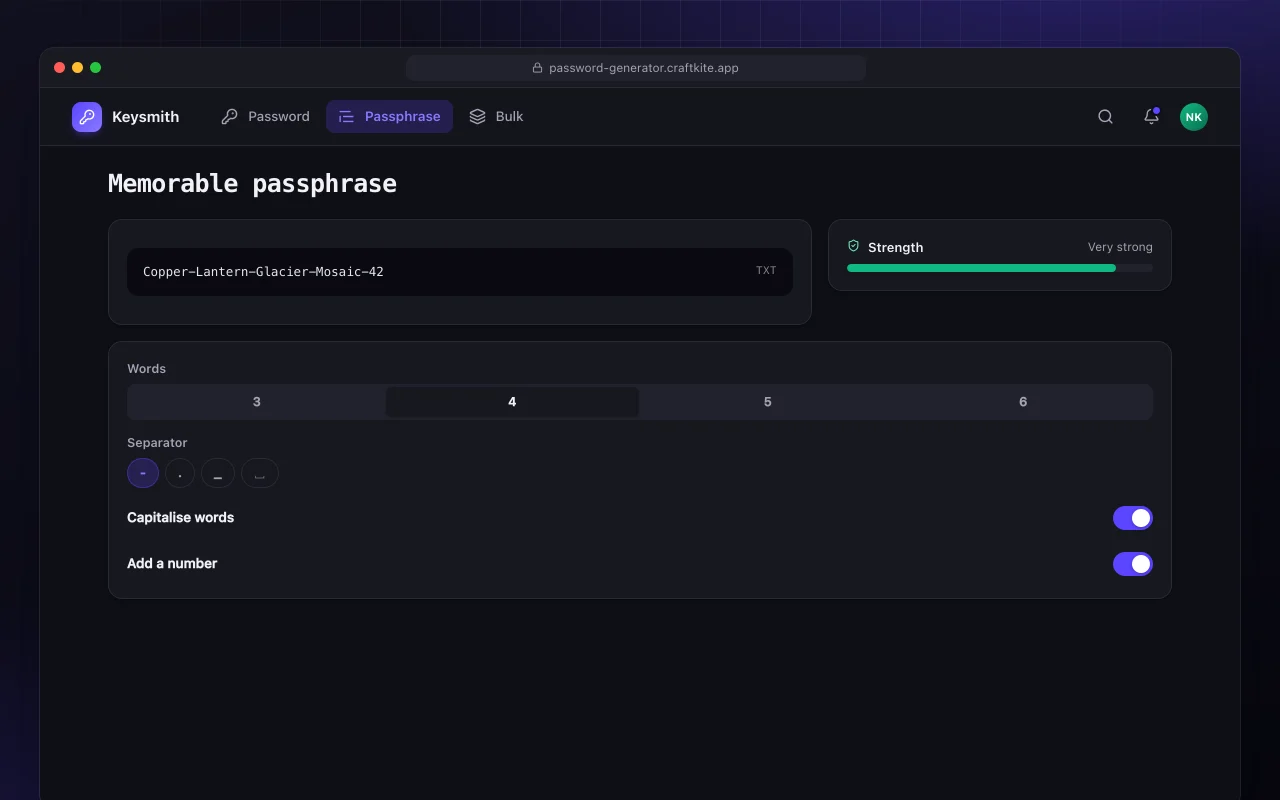Open the NK user avatar
Image resolution: width=1280 pixels, height=800 pixels.
1193,117
